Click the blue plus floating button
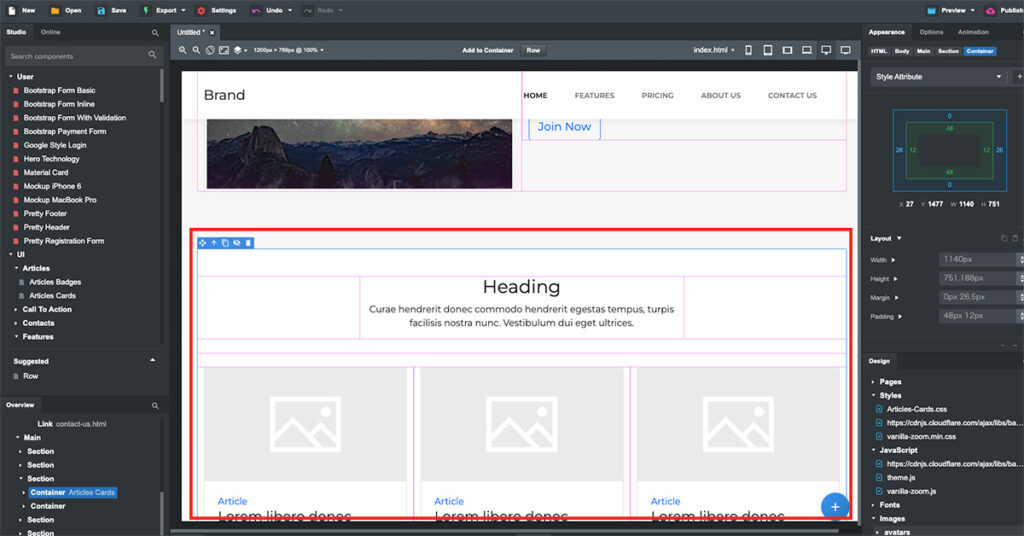The image size is (1024, 536). pos(834,506)
